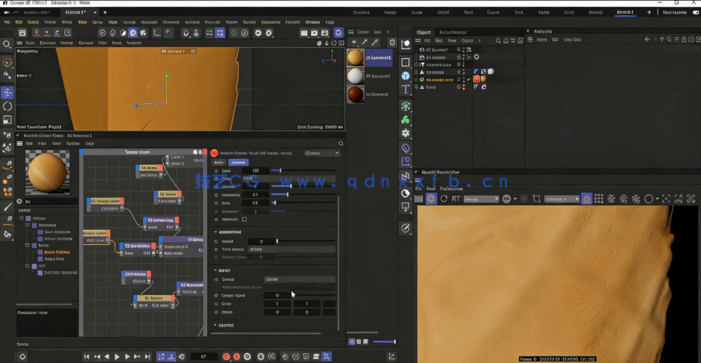Open the Help menu in the menu bar
Viewport: 701px width, 363px height.
[x=330, y=22]
